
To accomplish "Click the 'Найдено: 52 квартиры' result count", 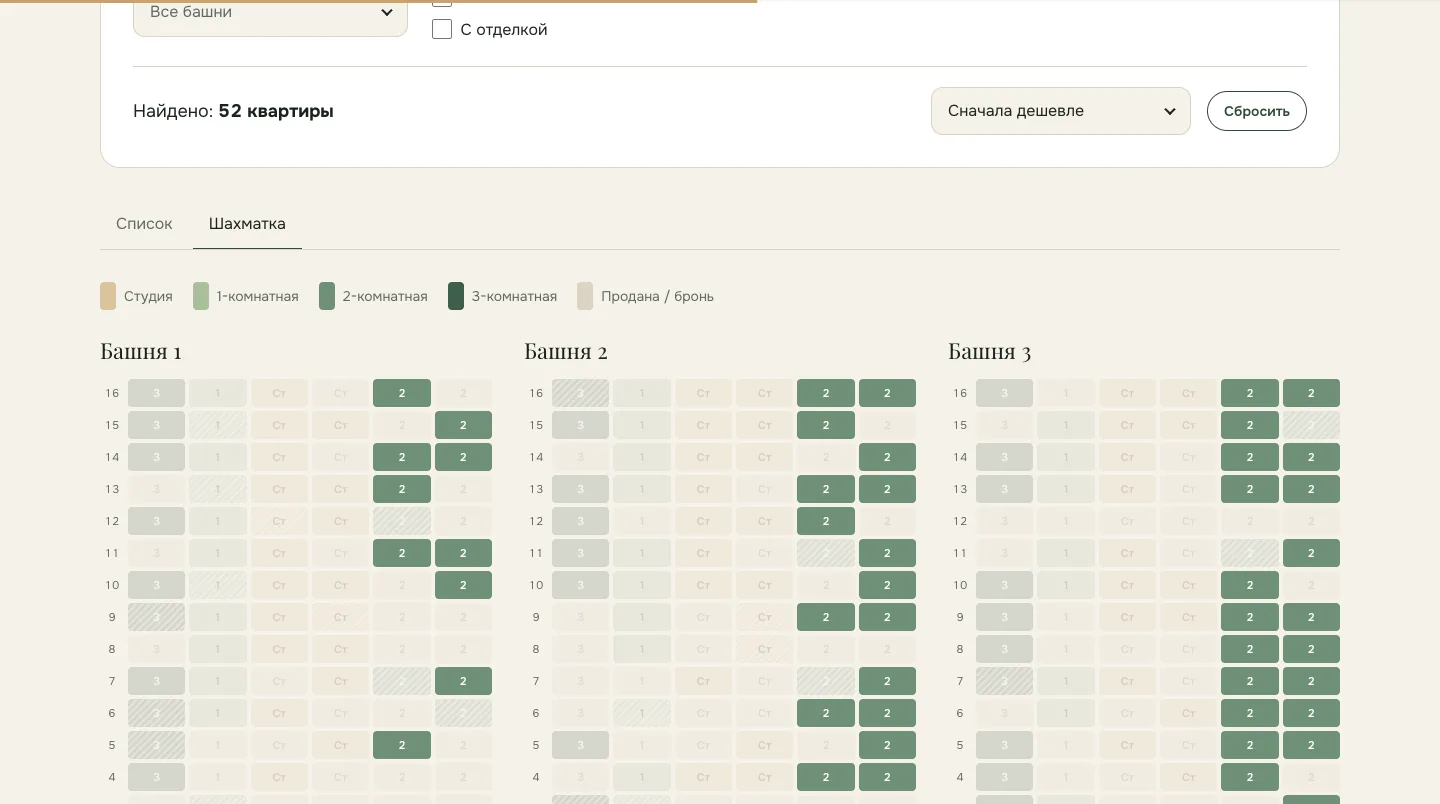I will click(233, 111).
